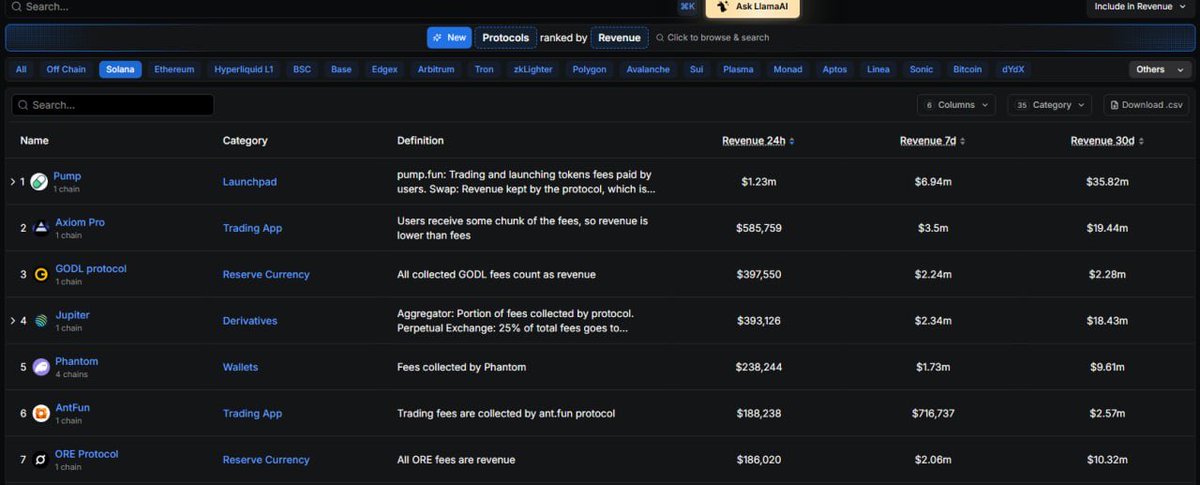
Task: Select the zkLighter chain tab
Action: [x=532, y=70]
